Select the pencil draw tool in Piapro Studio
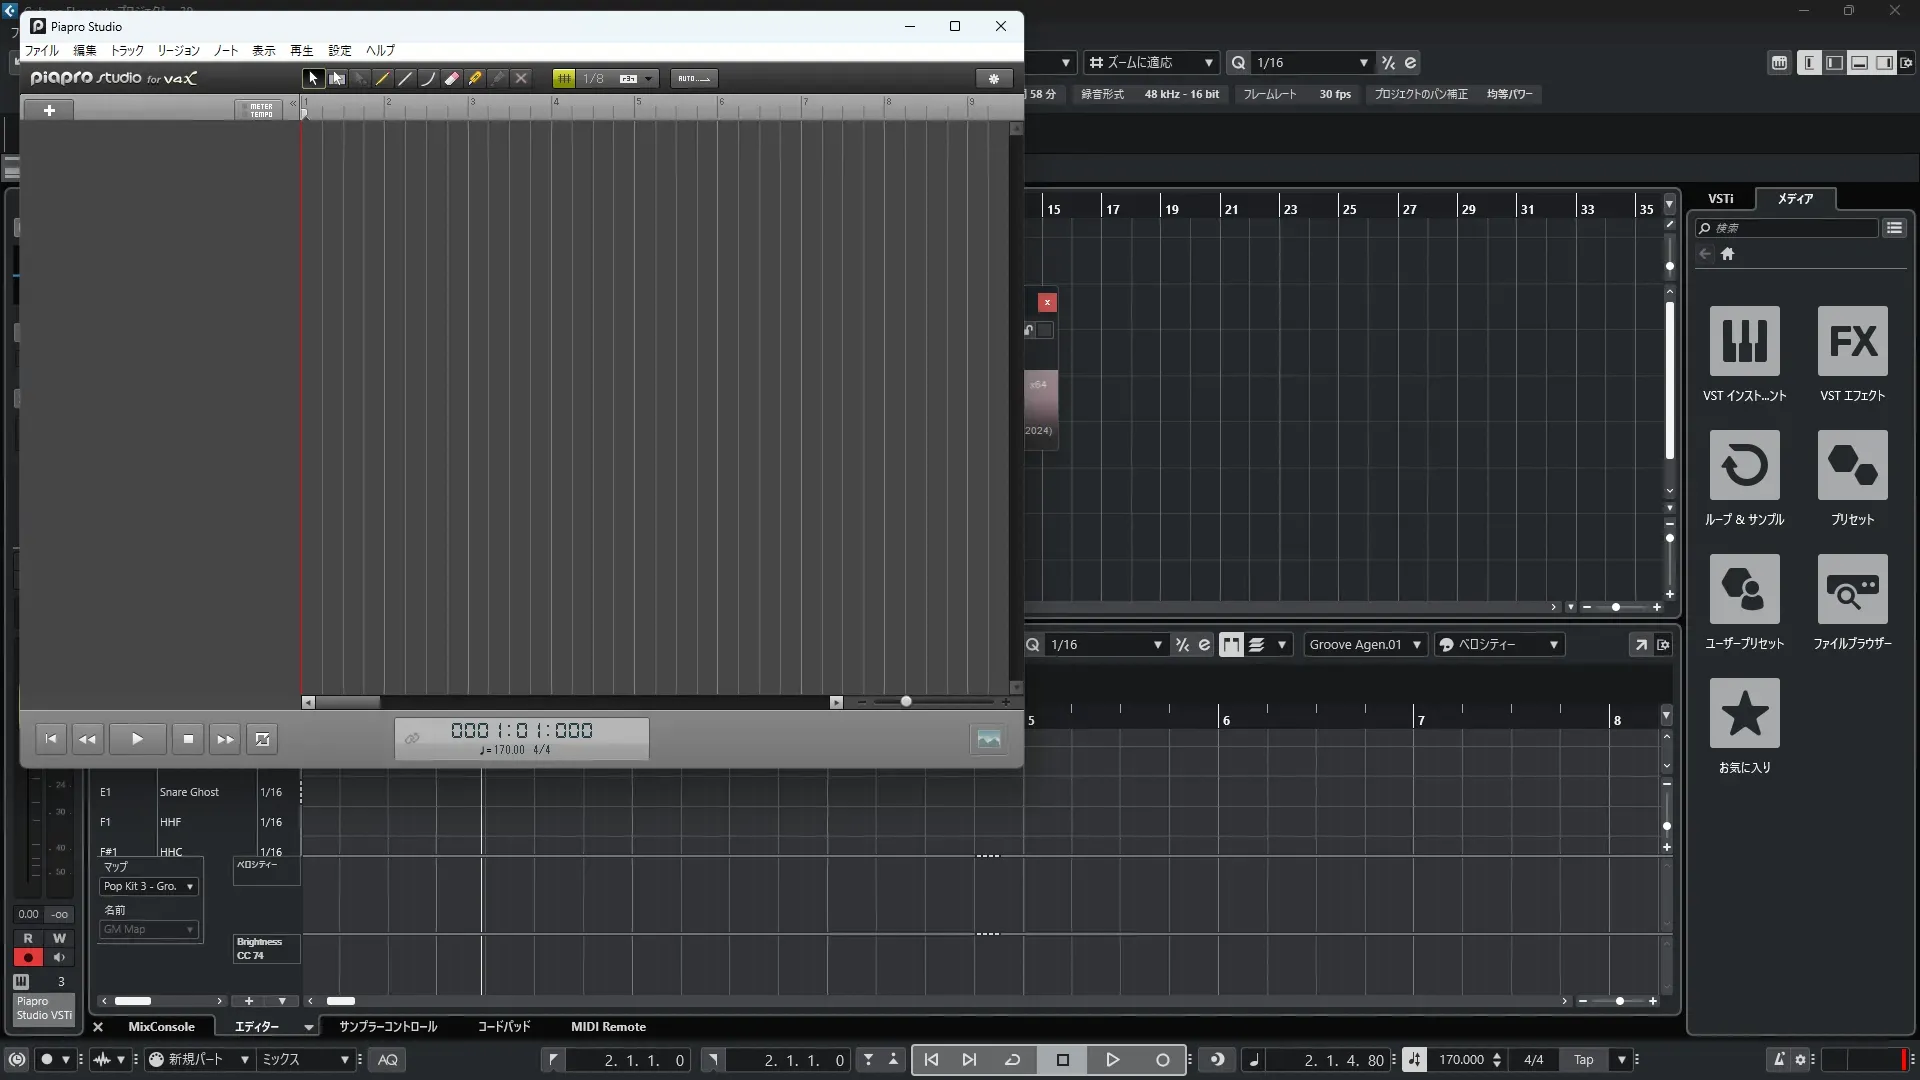 tap(382, 78)
